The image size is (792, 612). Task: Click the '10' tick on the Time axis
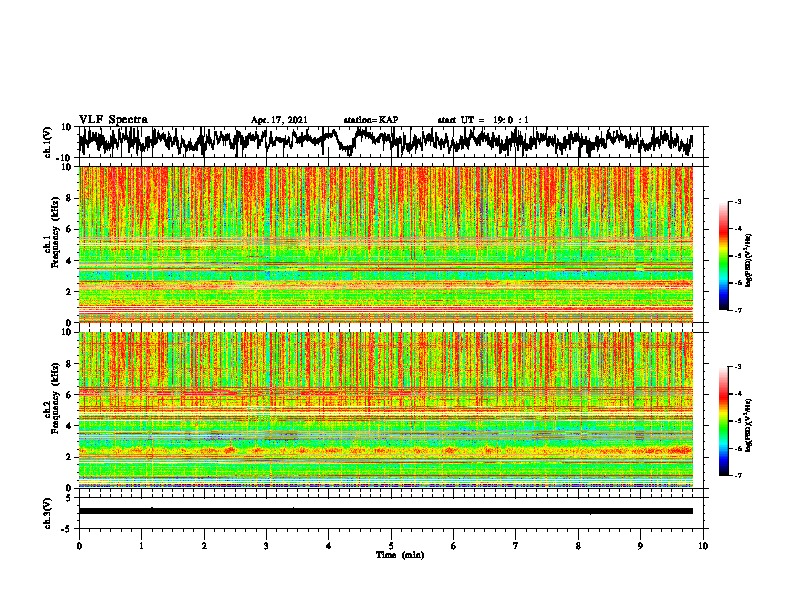[x=703, y=546]
